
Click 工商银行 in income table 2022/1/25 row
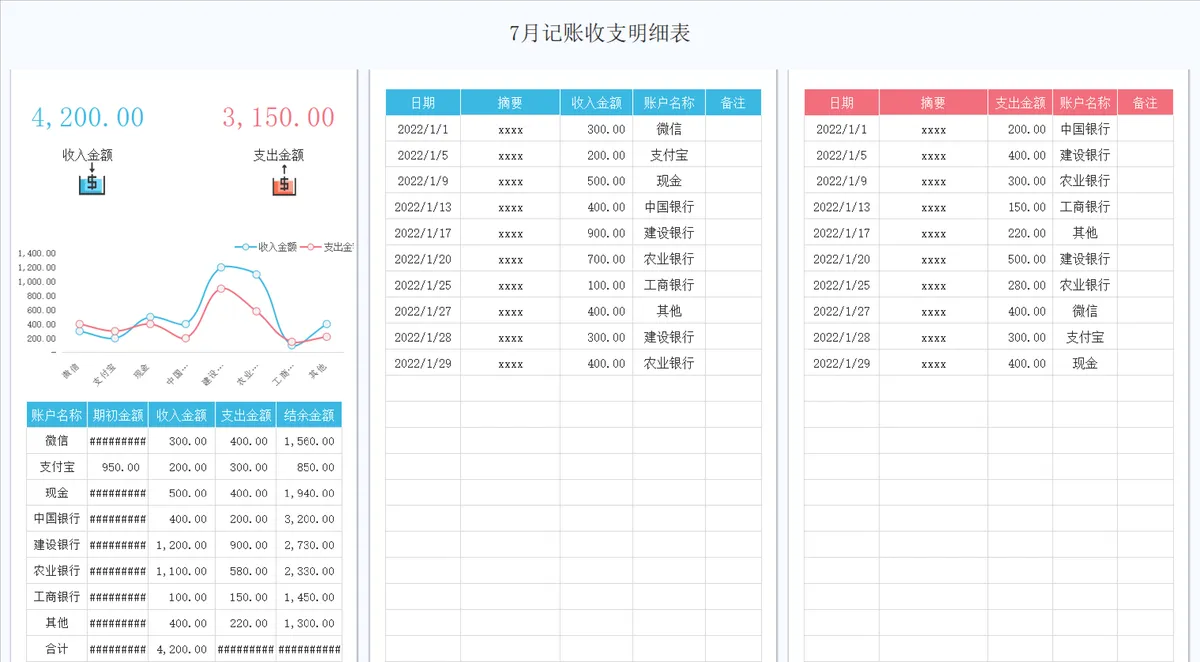coord(669,285)
